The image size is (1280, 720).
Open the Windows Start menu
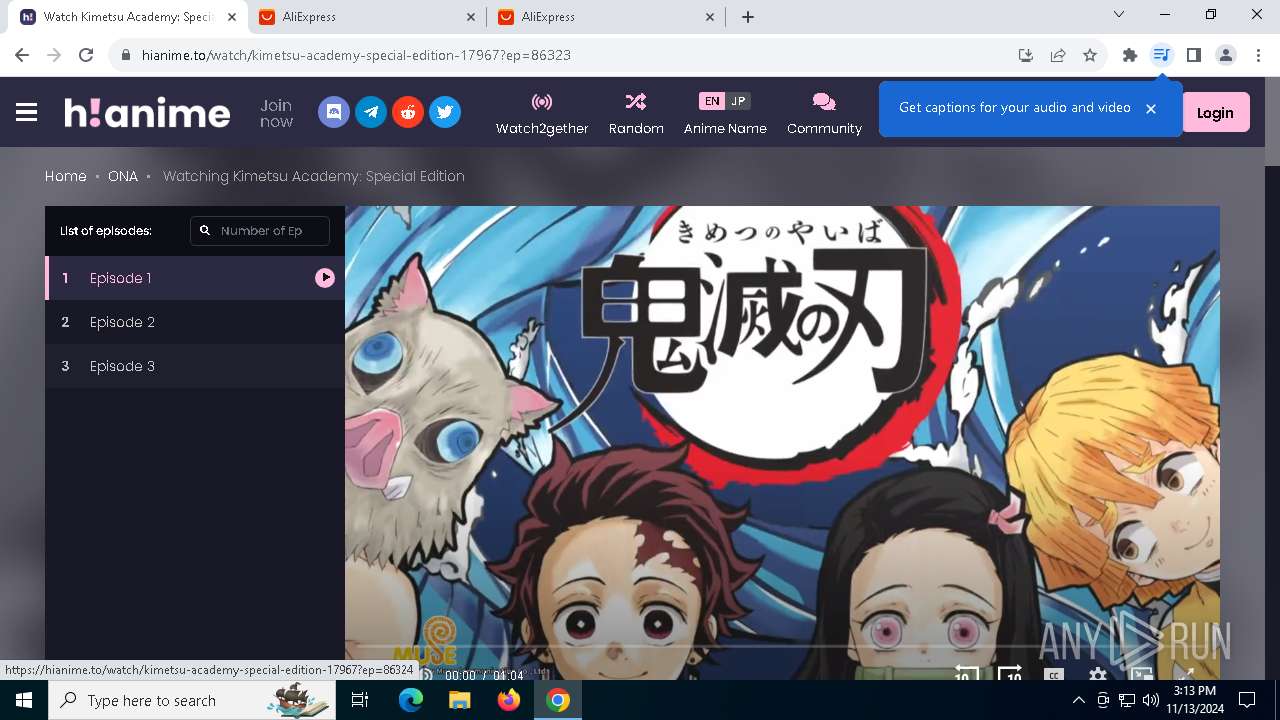[x=23, y=700]
